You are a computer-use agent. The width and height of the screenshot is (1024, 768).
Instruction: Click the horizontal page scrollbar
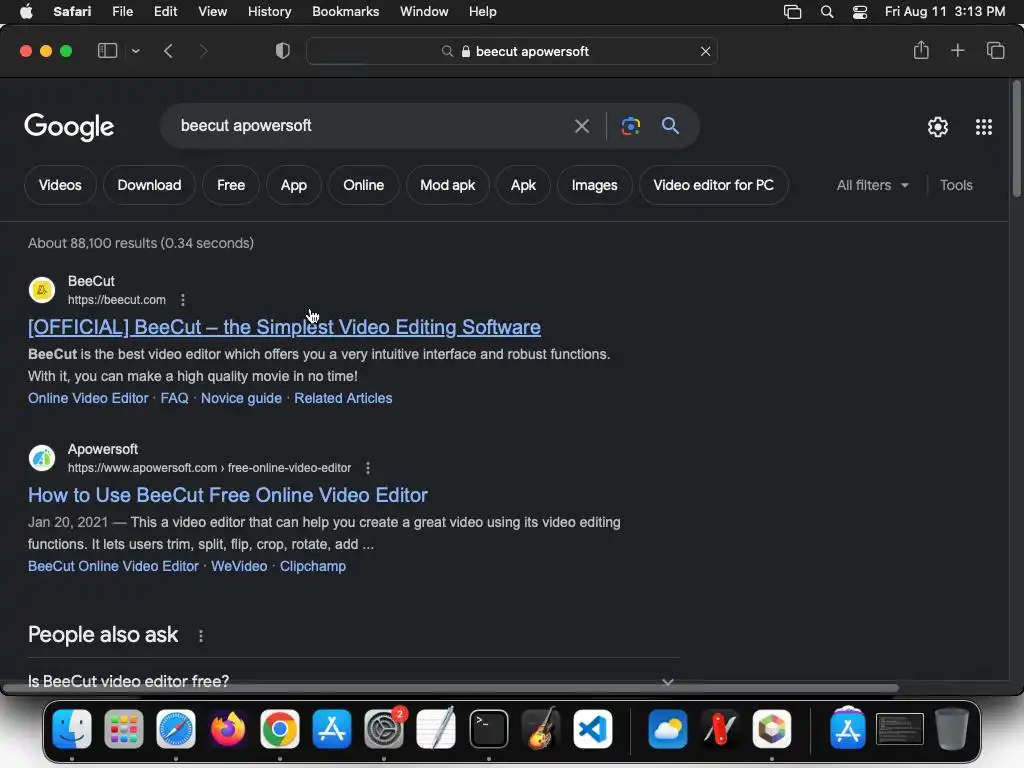(x=451, y=688)
